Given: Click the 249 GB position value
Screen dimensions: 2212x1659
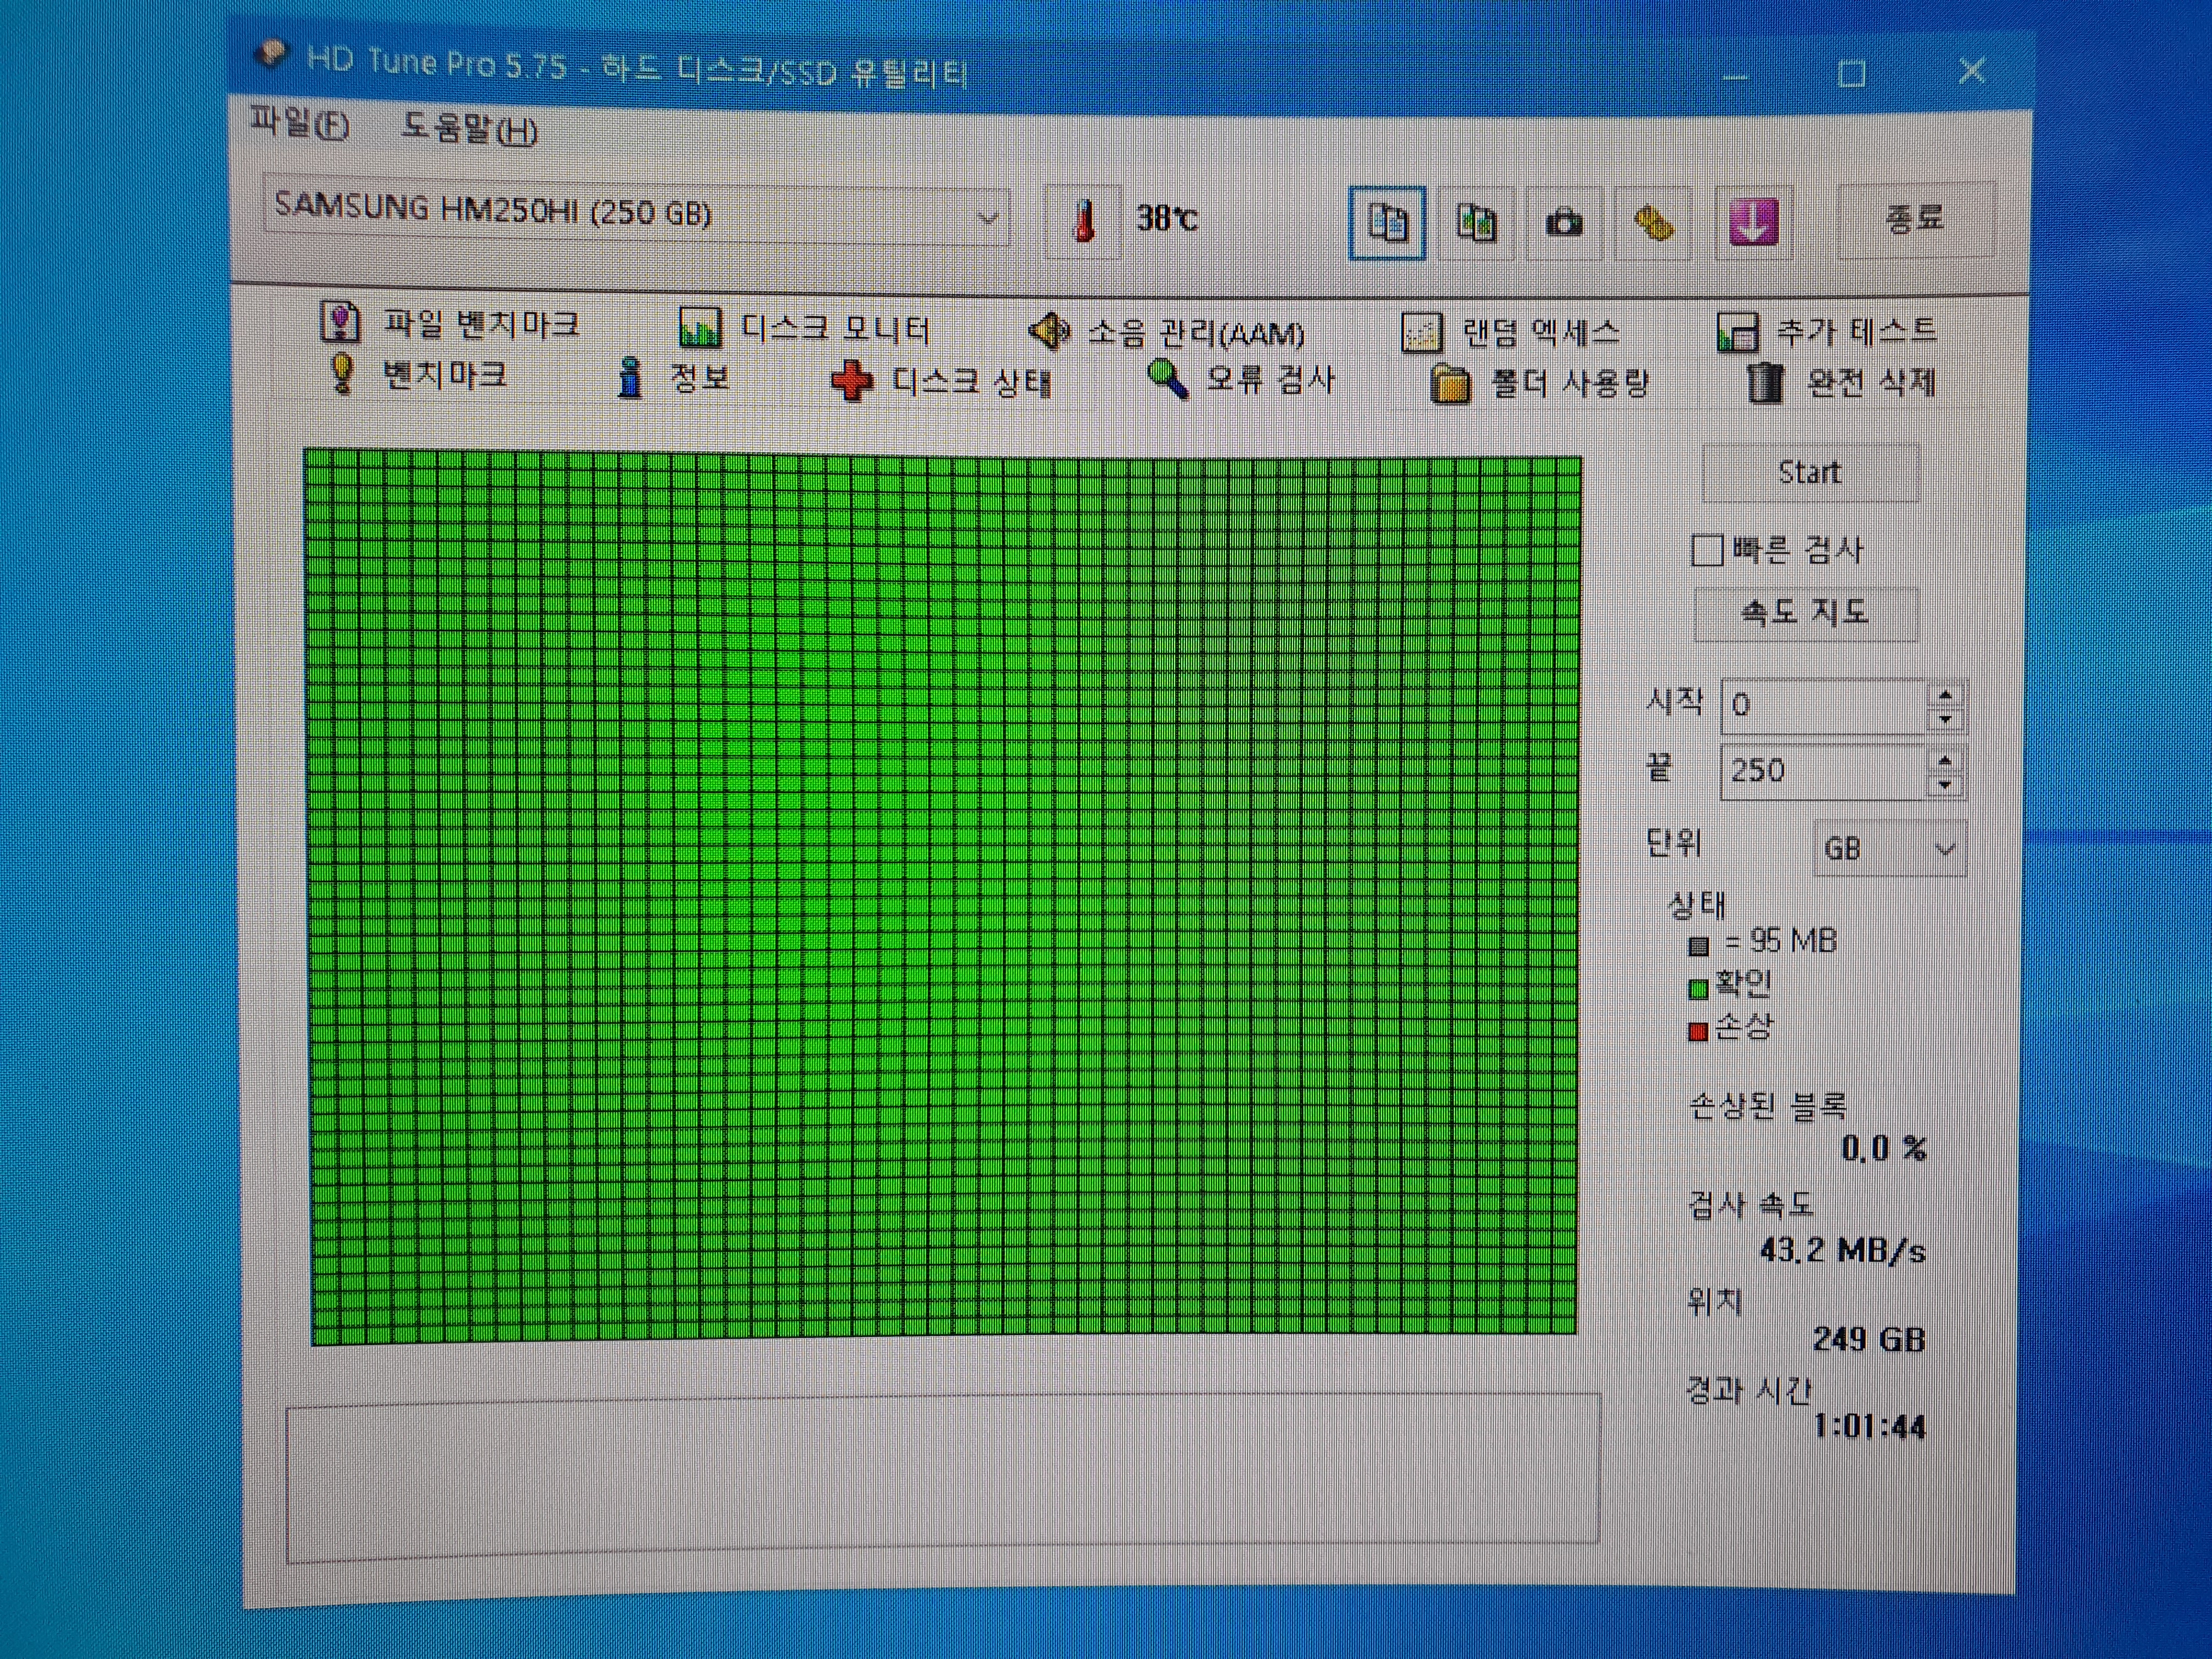Looking at the screenshot, I should [x=1868, y=1338].
